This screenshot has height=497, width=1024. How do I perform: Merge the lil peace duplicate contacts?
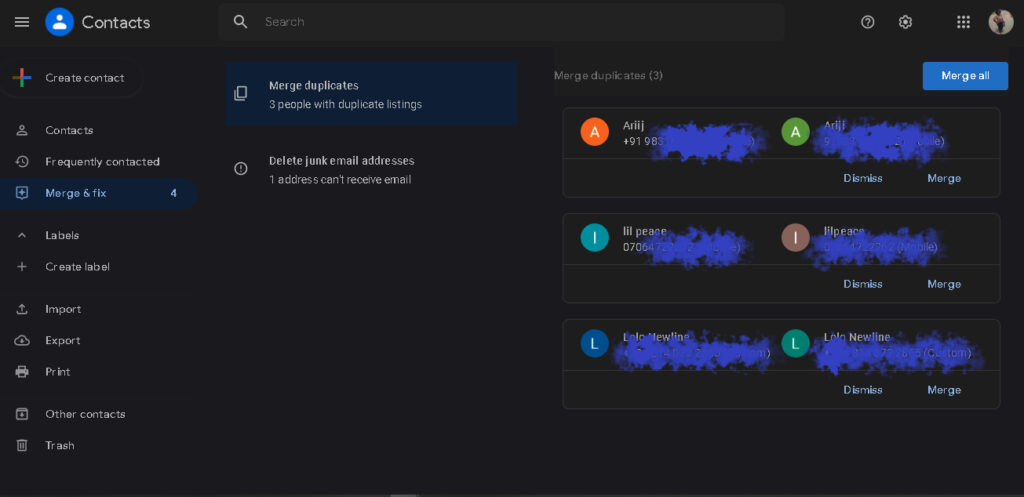tap(944, 284)
